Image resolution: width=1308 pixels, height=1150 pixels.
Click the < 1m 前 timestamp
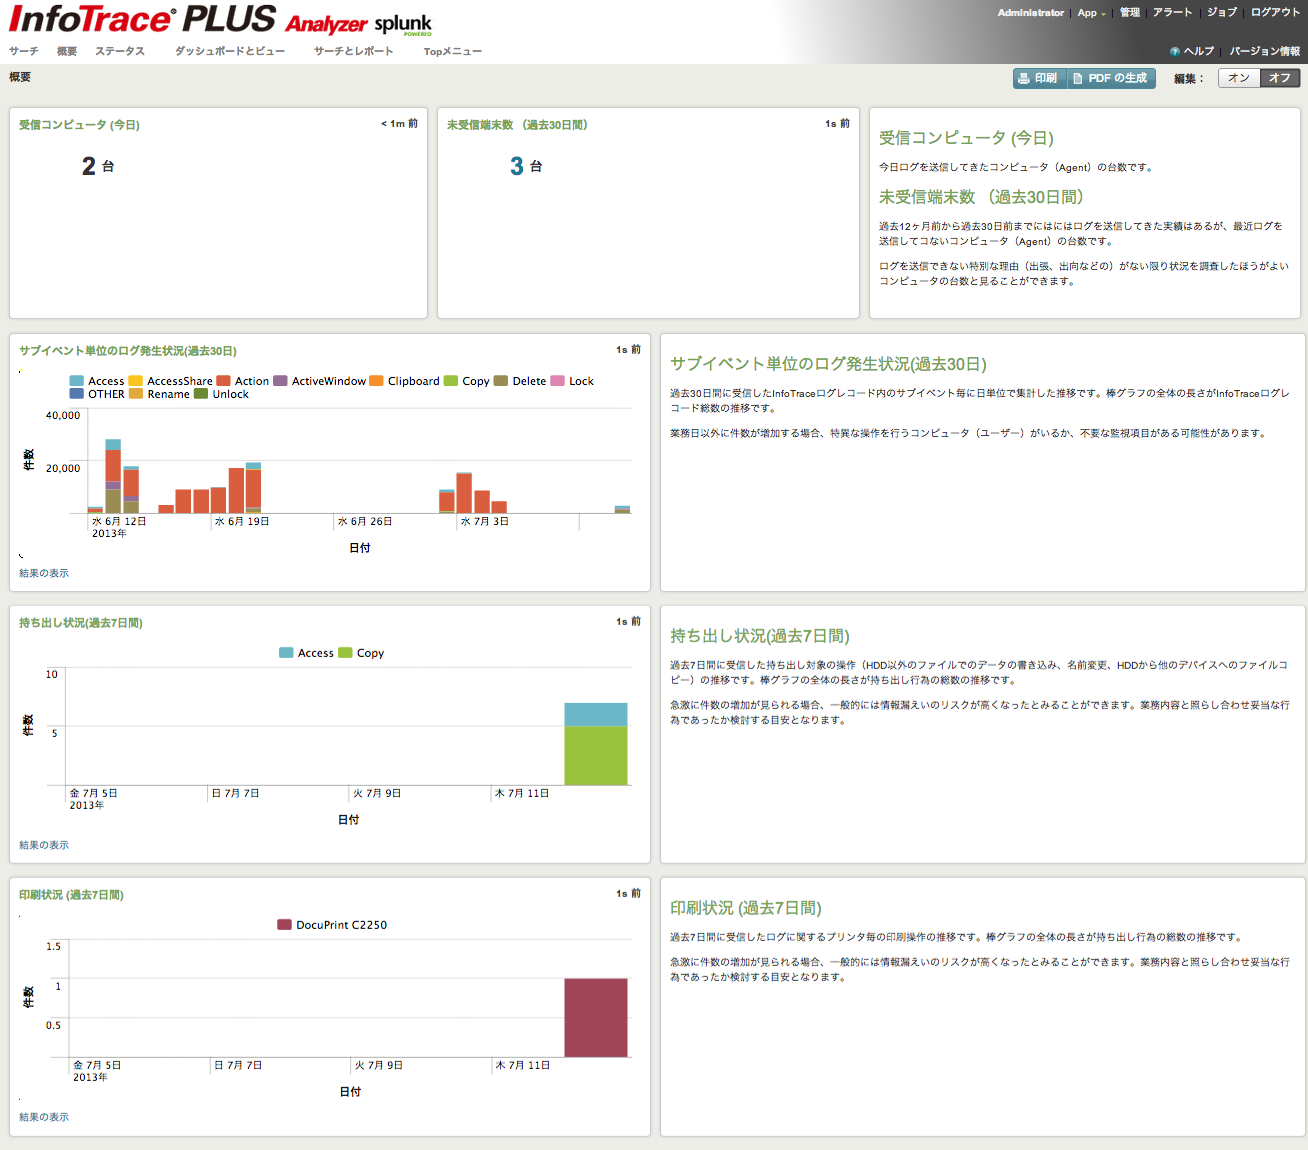pyautogui.click(x=399, y=124)
